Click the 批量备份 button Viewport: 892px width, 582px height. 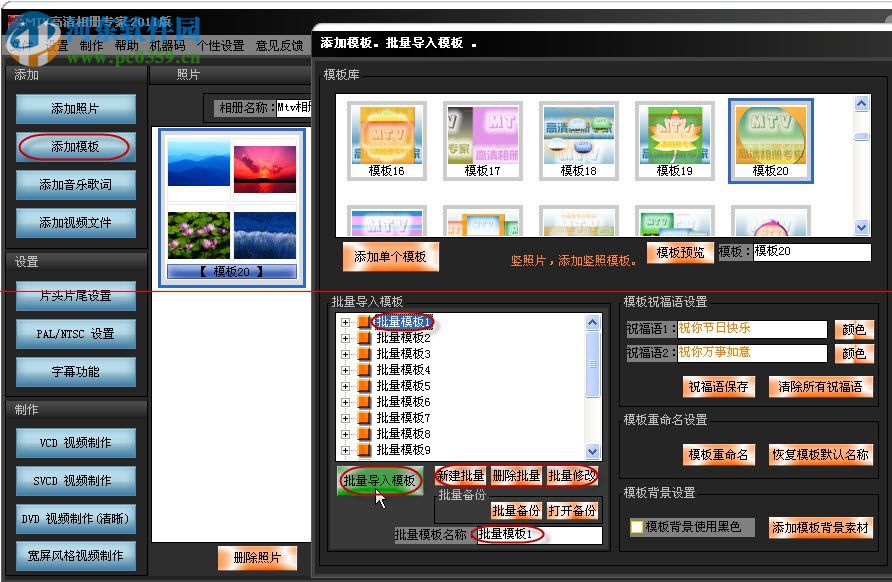pyautogui.click(x=516, y=511)
